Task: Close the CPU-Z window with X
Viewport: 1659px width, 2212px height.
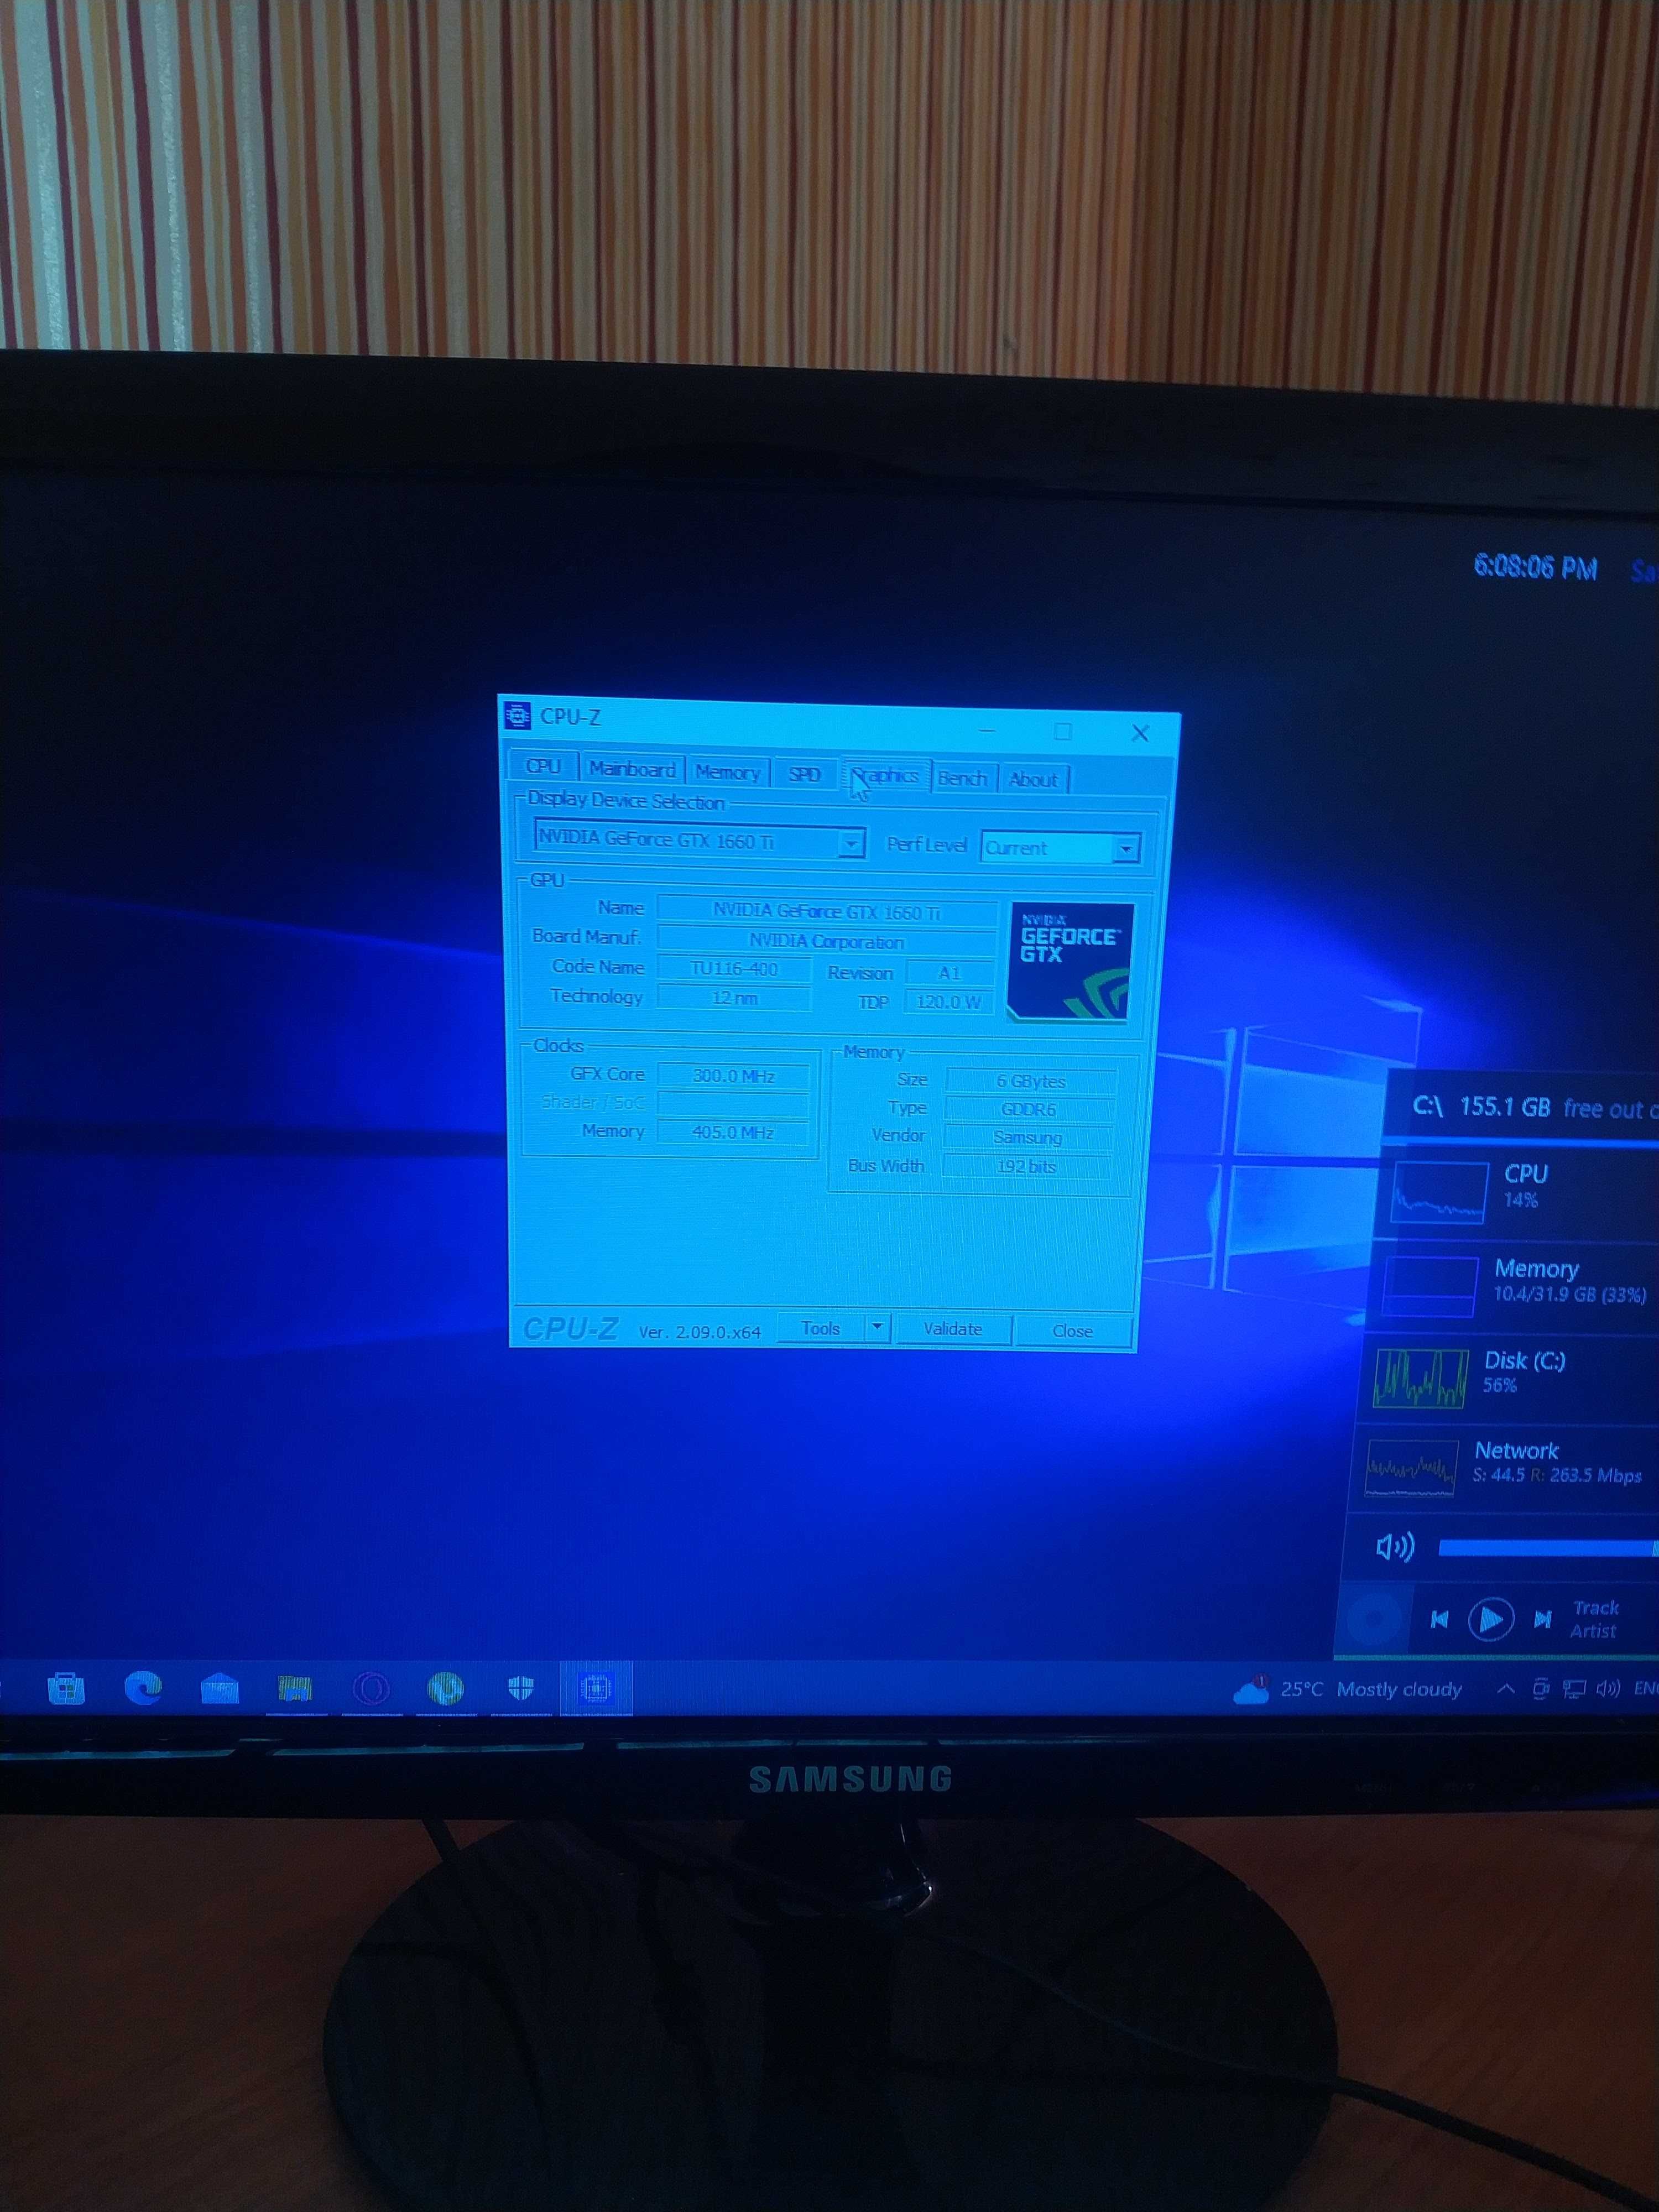Action: pos(1140,733)
